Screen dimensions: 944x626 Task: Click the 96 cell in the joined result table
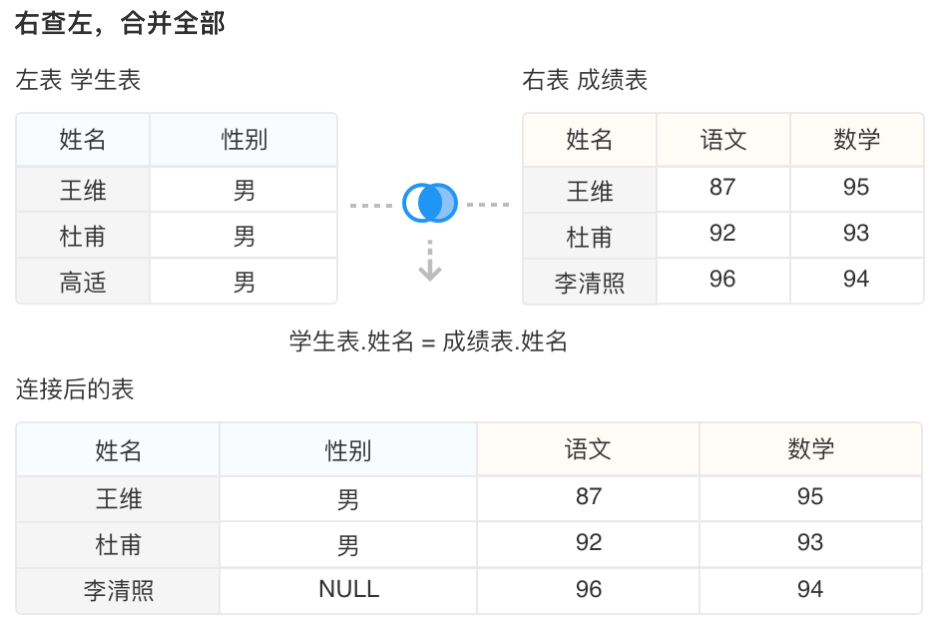pos(588,590)
